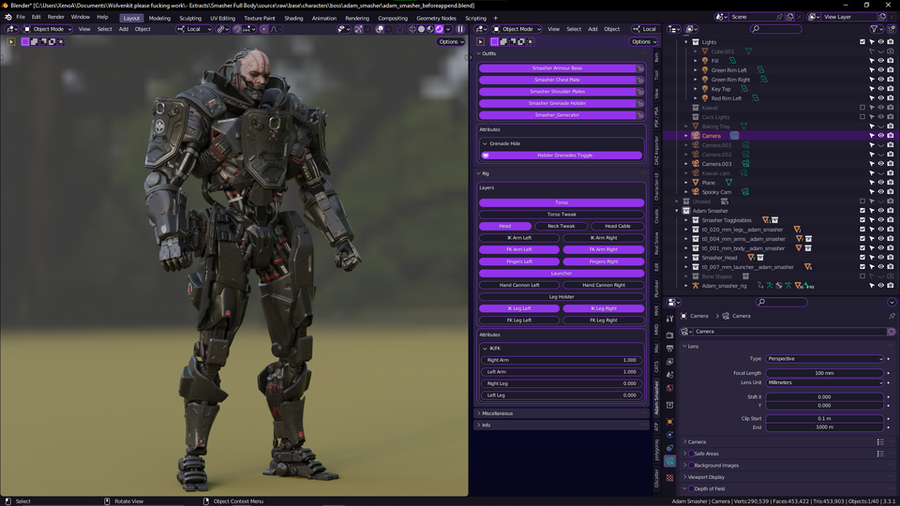Viewport: 900px width, 506px height.
Task: Switch to the Sculpting workspace tab
Action: 190,18
